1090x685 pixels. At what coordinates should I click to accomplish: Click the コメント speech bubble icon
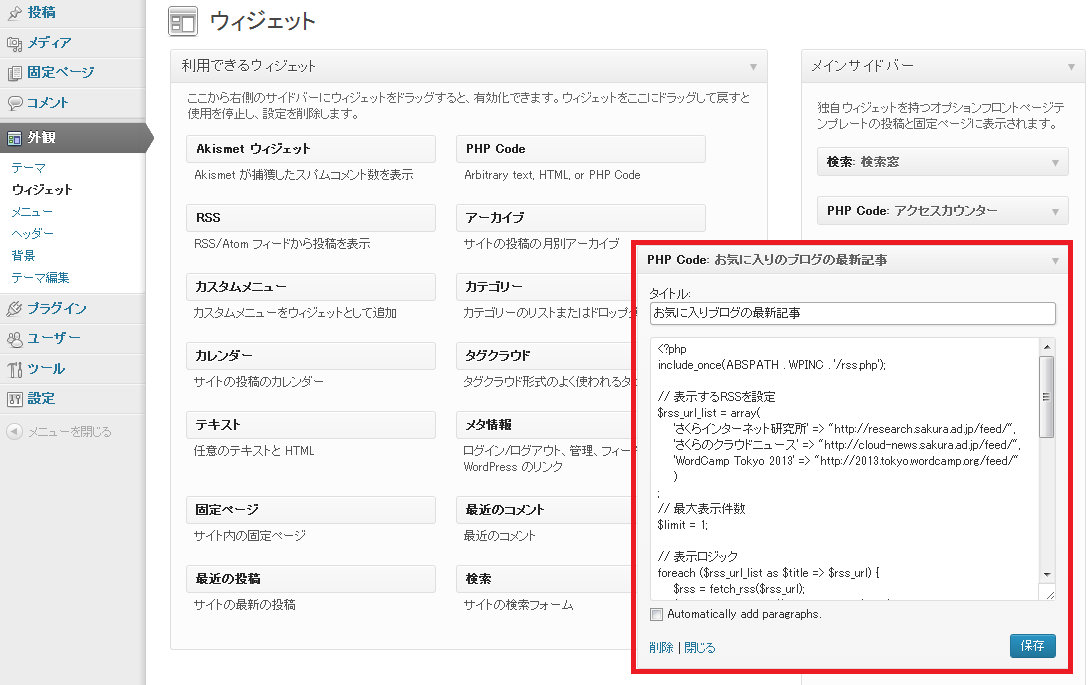click(x=14, y=103)
